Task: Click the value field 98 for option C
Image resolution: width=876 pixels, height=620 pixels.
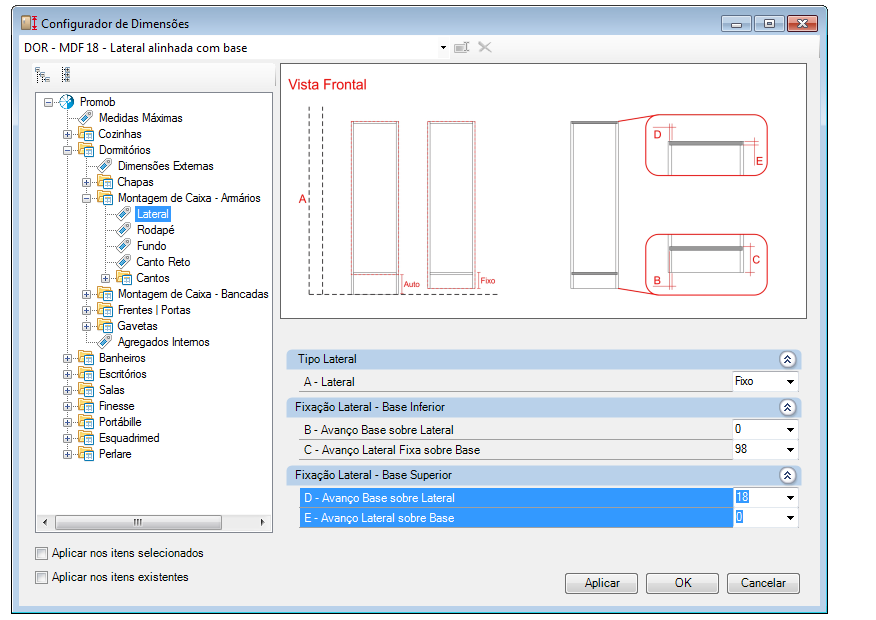Action: (758, 450)
